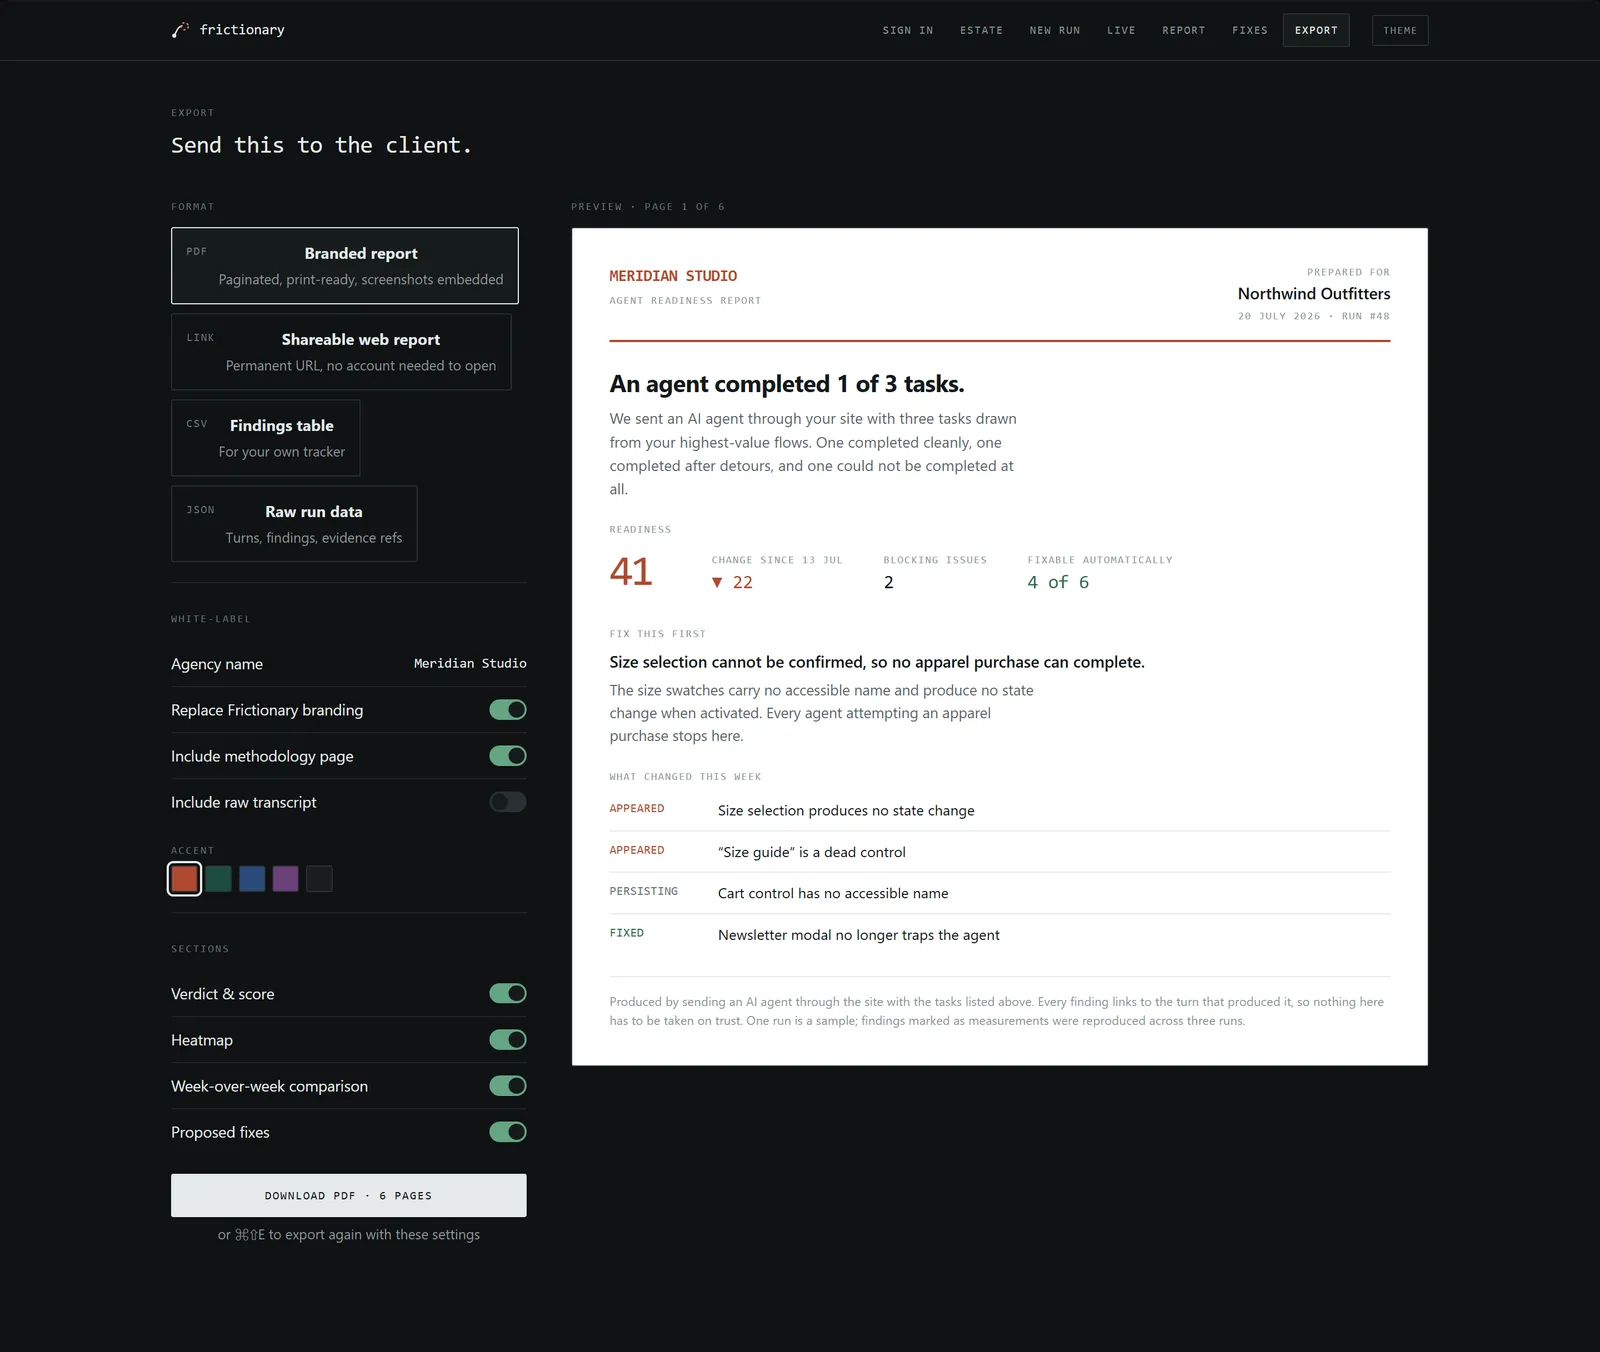Screen dimensions: 1600x1352
Task: Enable Include raw transcript
Action: point(508,802)
